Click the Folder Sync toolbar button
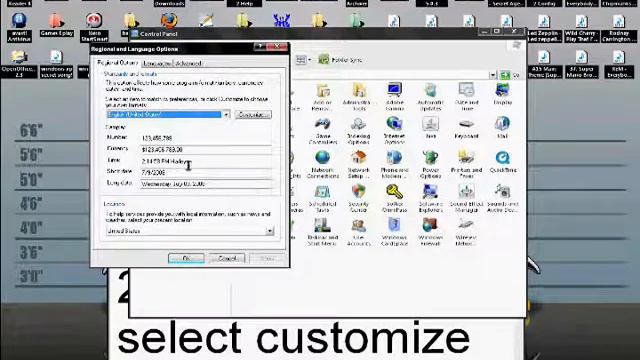 340,60
